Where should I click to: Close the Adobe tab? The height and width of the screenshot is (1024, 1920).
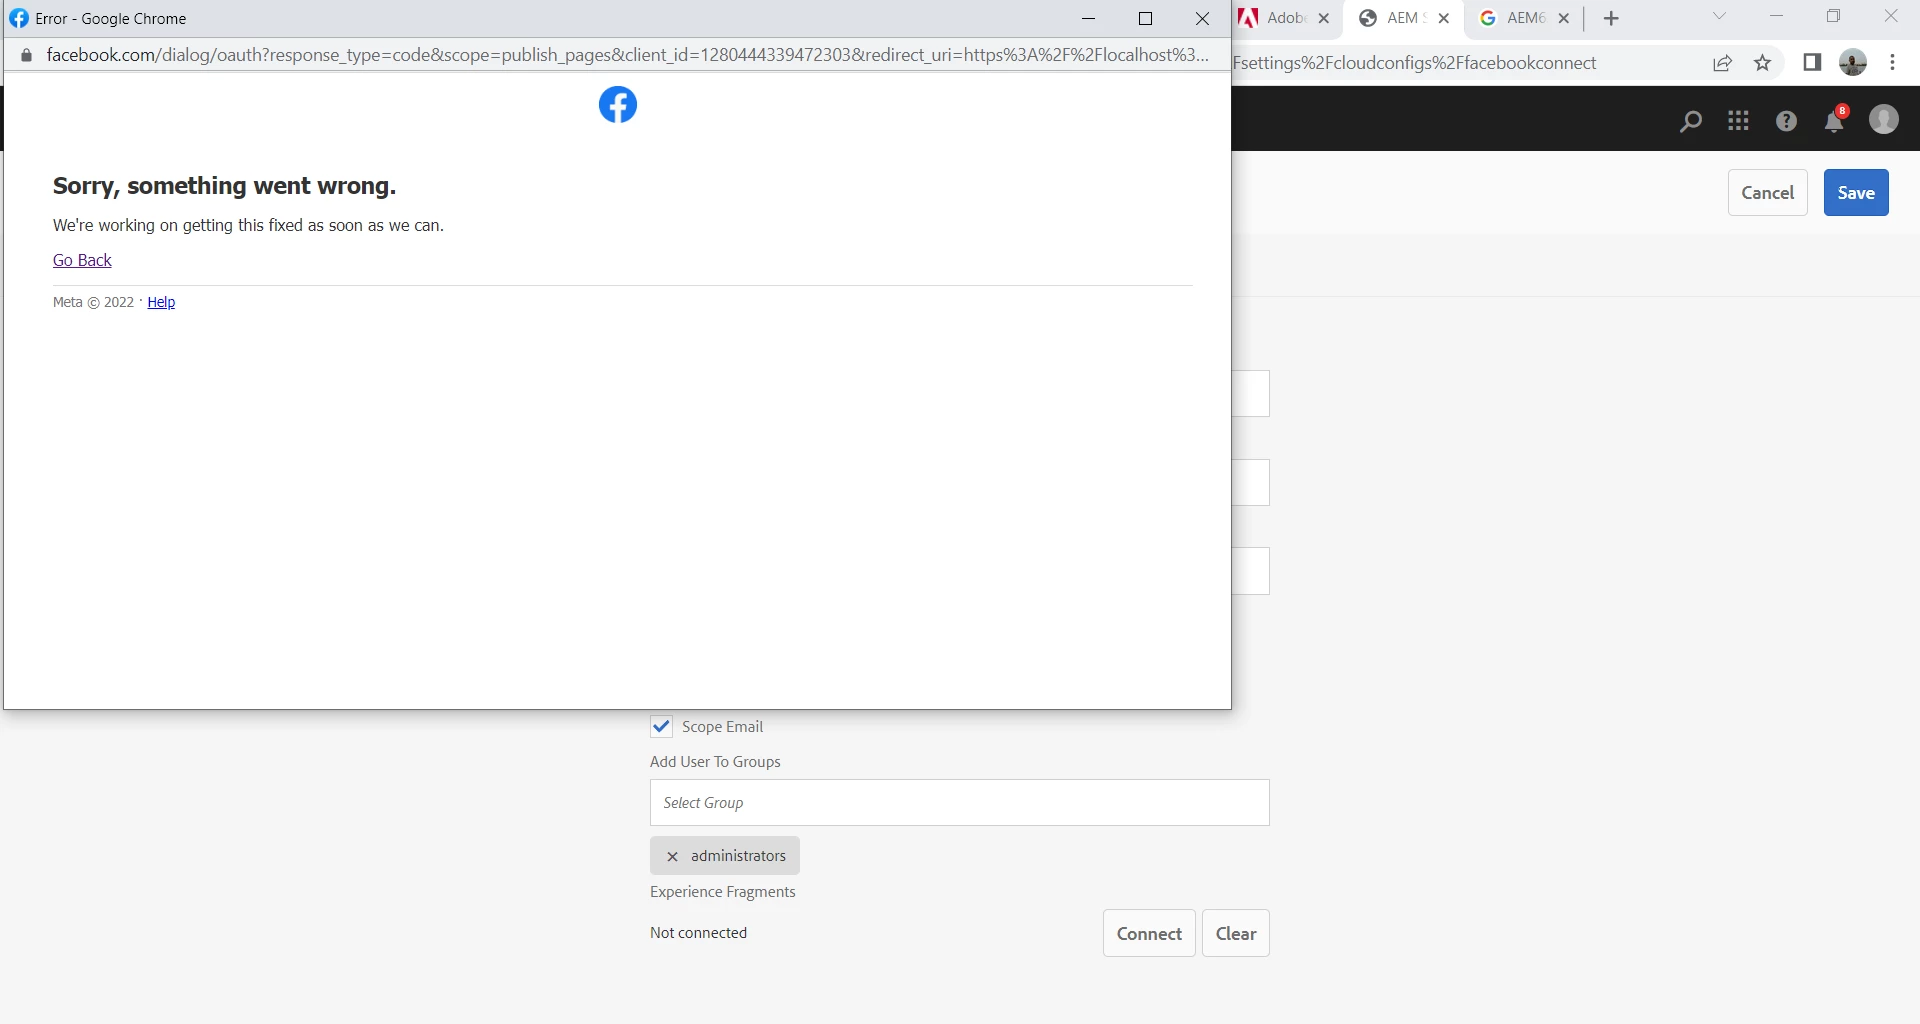(1324, 19)
